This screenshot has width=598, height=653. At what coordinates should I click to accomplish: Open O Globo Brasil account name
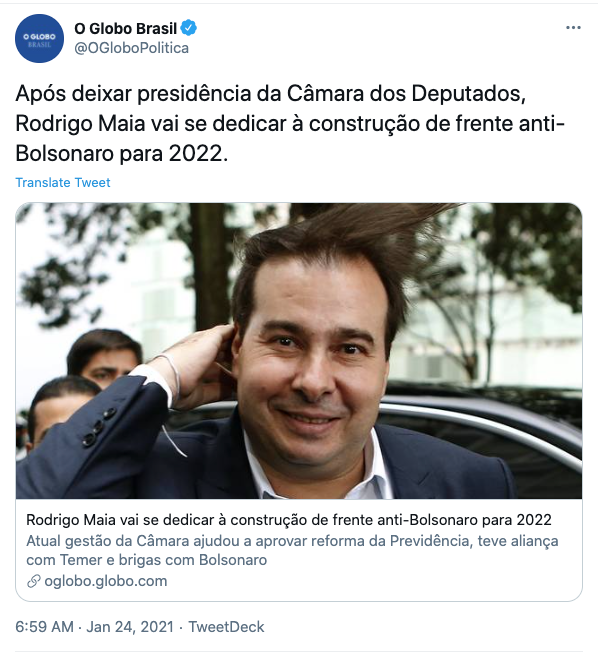[x=126, y=28]
